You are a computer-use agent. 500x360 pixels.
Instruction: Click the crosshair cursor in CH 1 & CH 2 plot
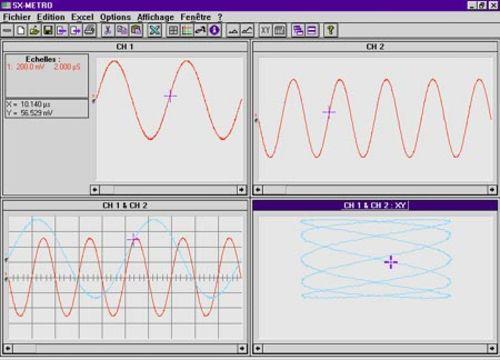[134, 239]
